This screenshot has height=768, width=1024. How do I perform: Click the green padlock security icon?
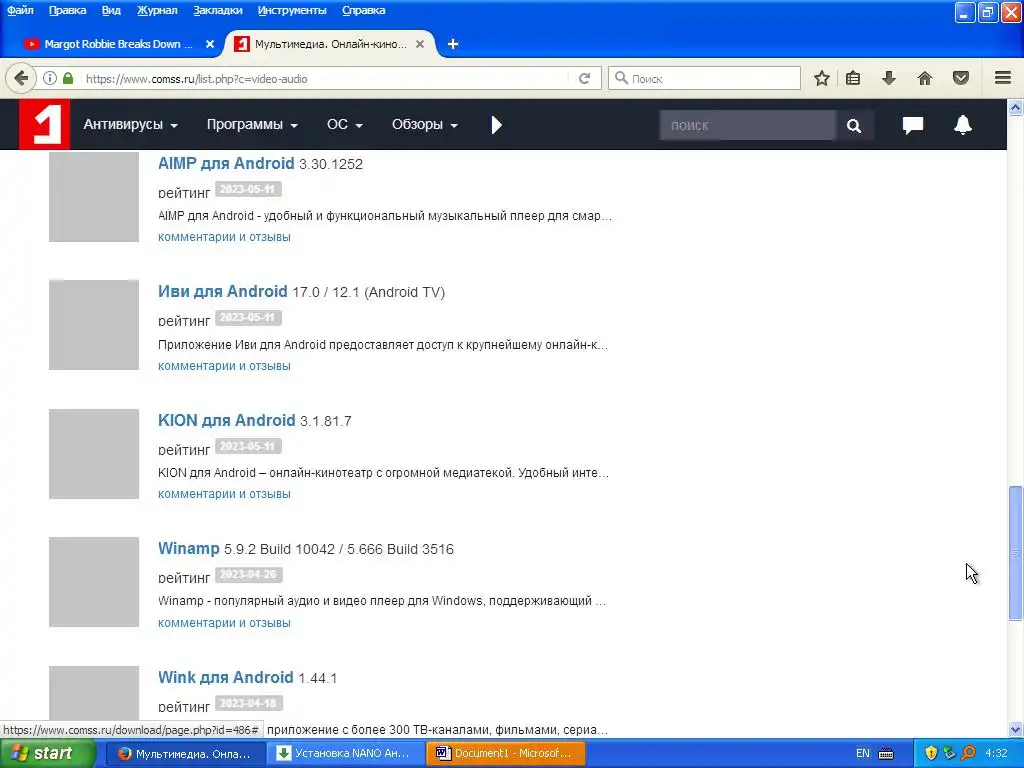(x=68, y=78)
